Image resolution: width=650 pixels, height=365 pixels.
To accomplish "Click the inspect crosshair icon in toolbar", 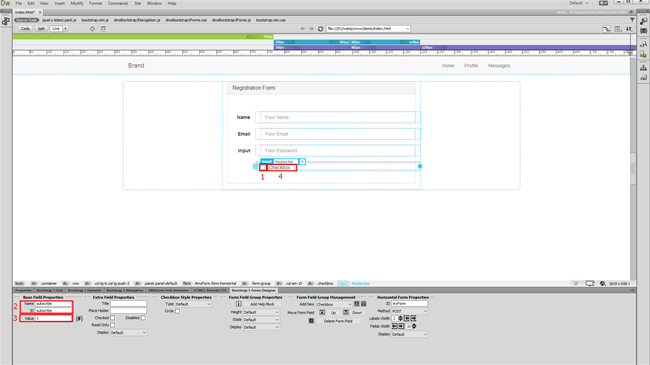I will click(x=92, y=29).
